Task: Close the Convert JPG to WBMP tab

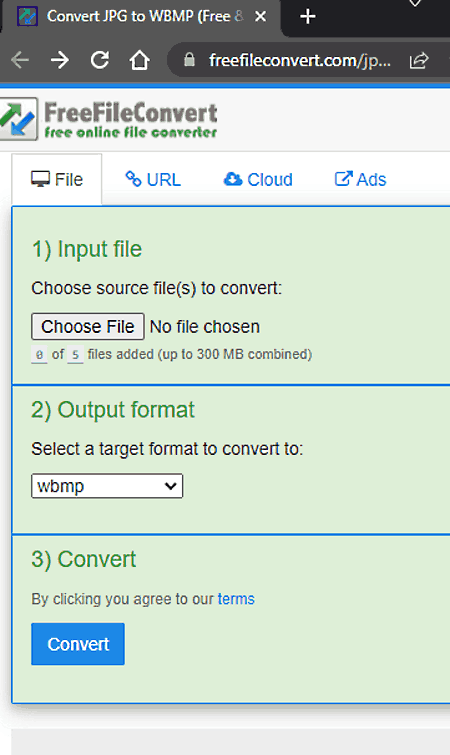Action: [x=260, y=17]
